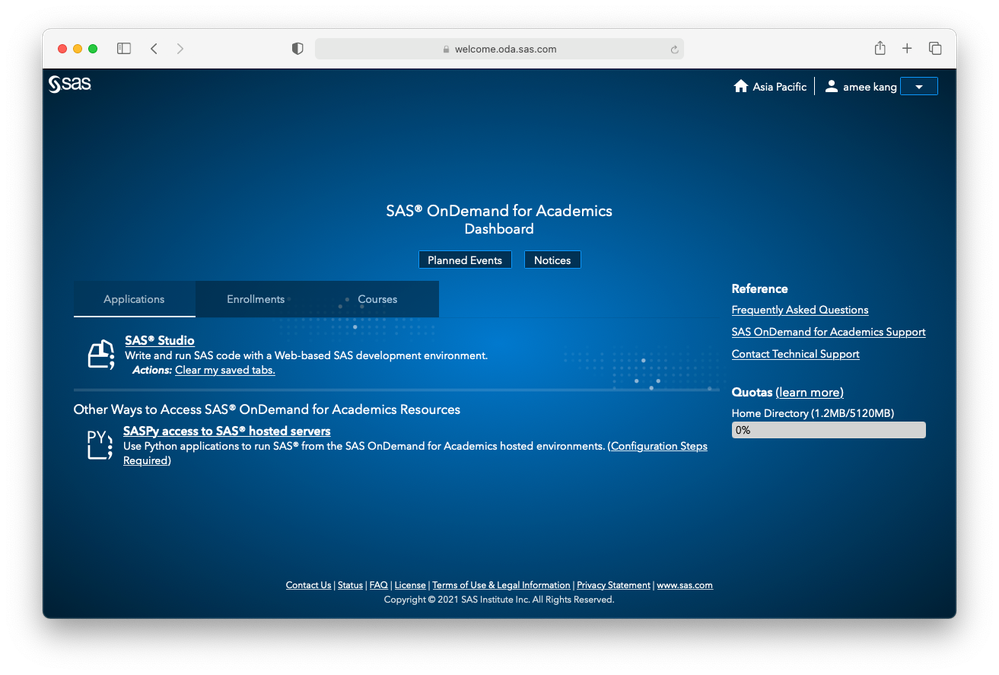Click the SAS OnDemand for Academics Dashboard title
999x675 pixels.
pos(499,219)
